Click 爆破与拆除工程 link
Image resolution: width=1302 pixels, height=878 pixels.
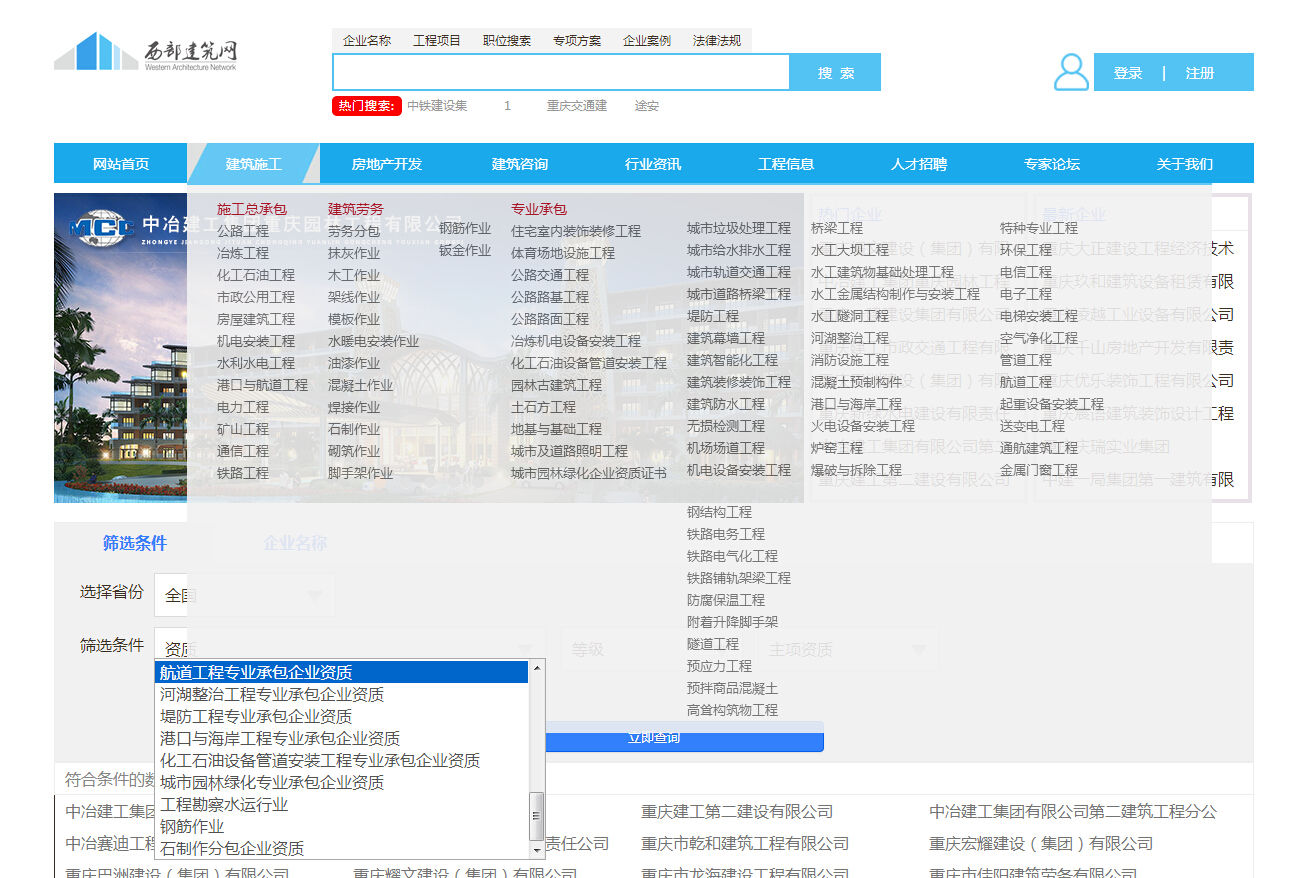pos(856,470)
